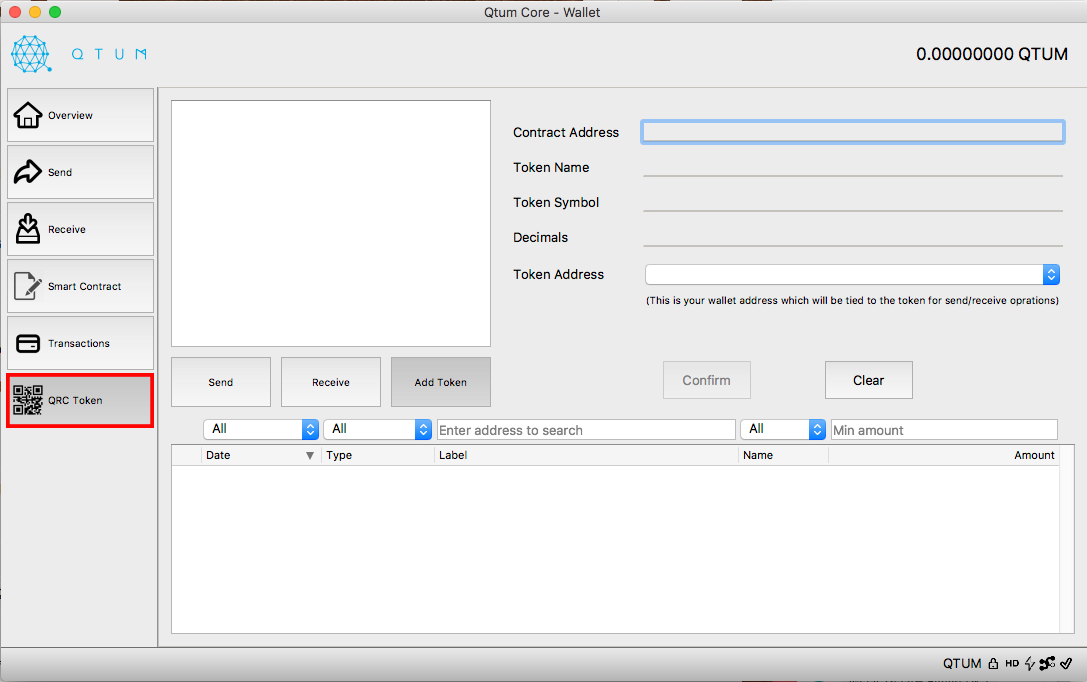Select the QRC Token sidebar item
Viewport: 1087px width, 682px height.
click(x=80, y=401)
